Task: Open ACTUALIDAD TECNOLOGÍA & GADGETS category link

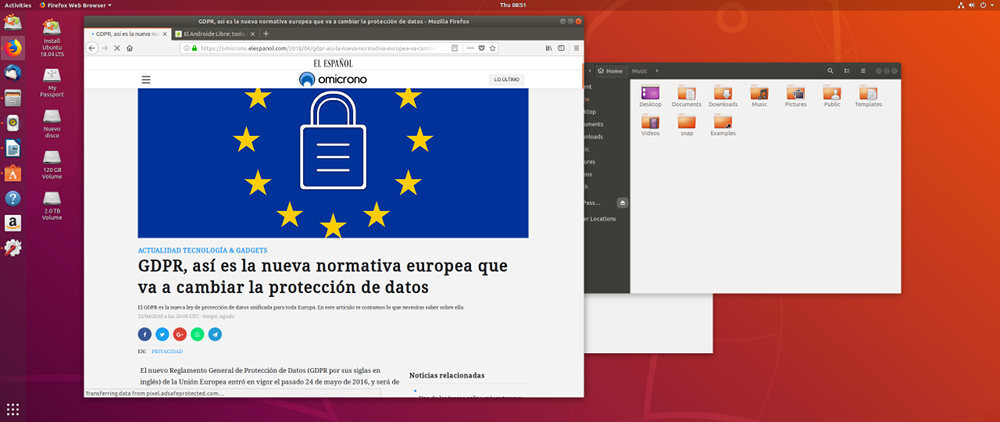Action: click(x=203, y=251)
